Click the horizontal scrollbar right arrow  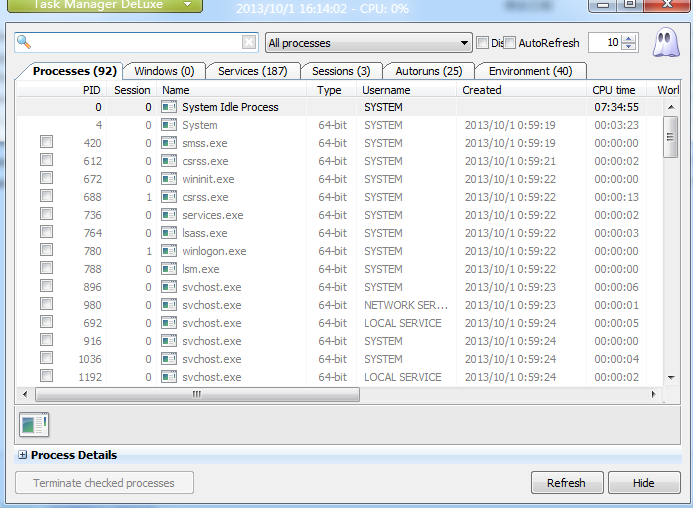(654, 394)
